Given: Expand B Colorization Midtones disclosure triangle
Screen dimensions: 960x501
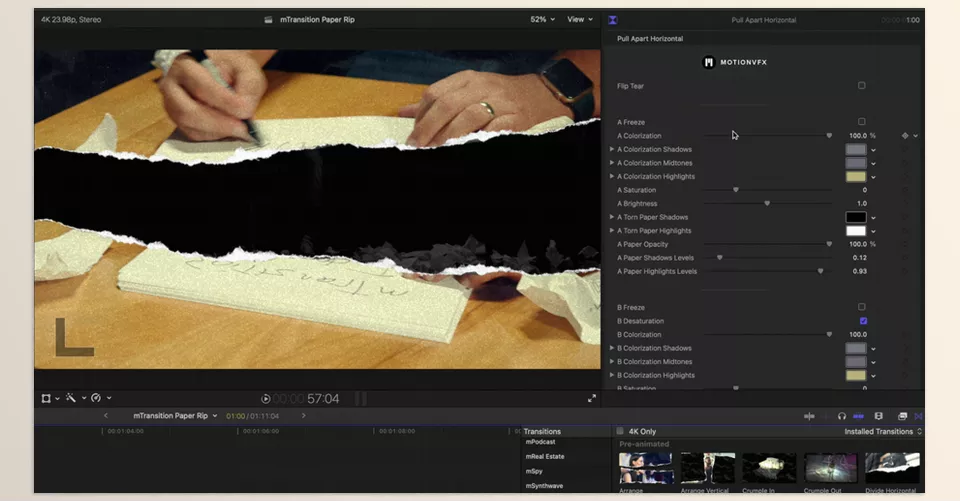Looking at the screenshot, I should click(612, 361).
